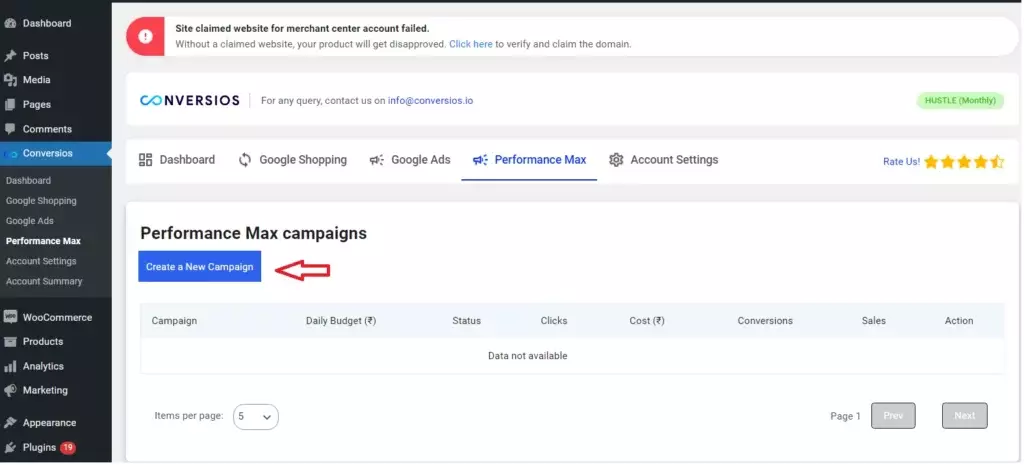Click the Comments bubble icon
The width and height of the screenshot is (1024, 465).
10,129
